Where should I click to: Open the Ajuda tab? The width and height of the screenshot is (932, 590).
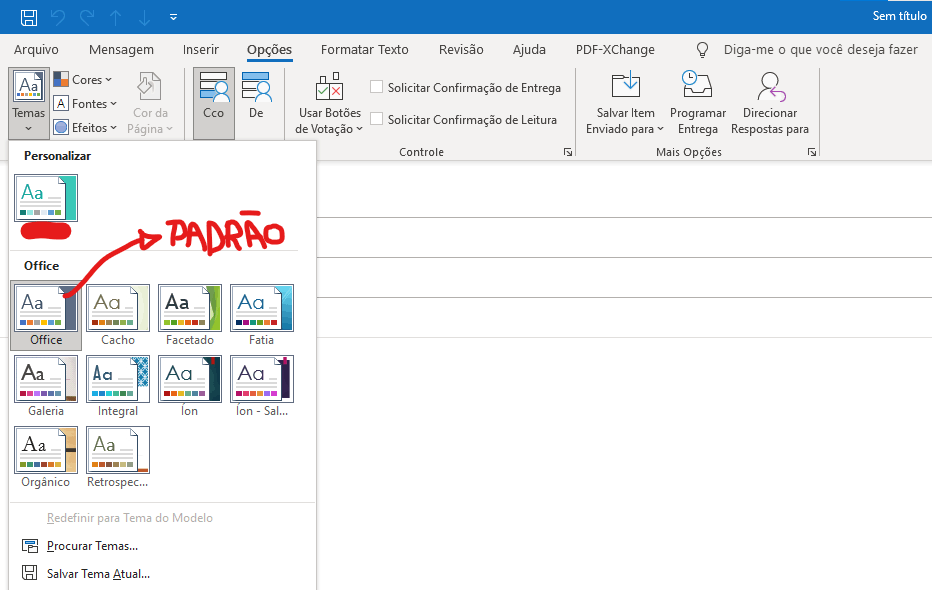click(x=529, y=49)
